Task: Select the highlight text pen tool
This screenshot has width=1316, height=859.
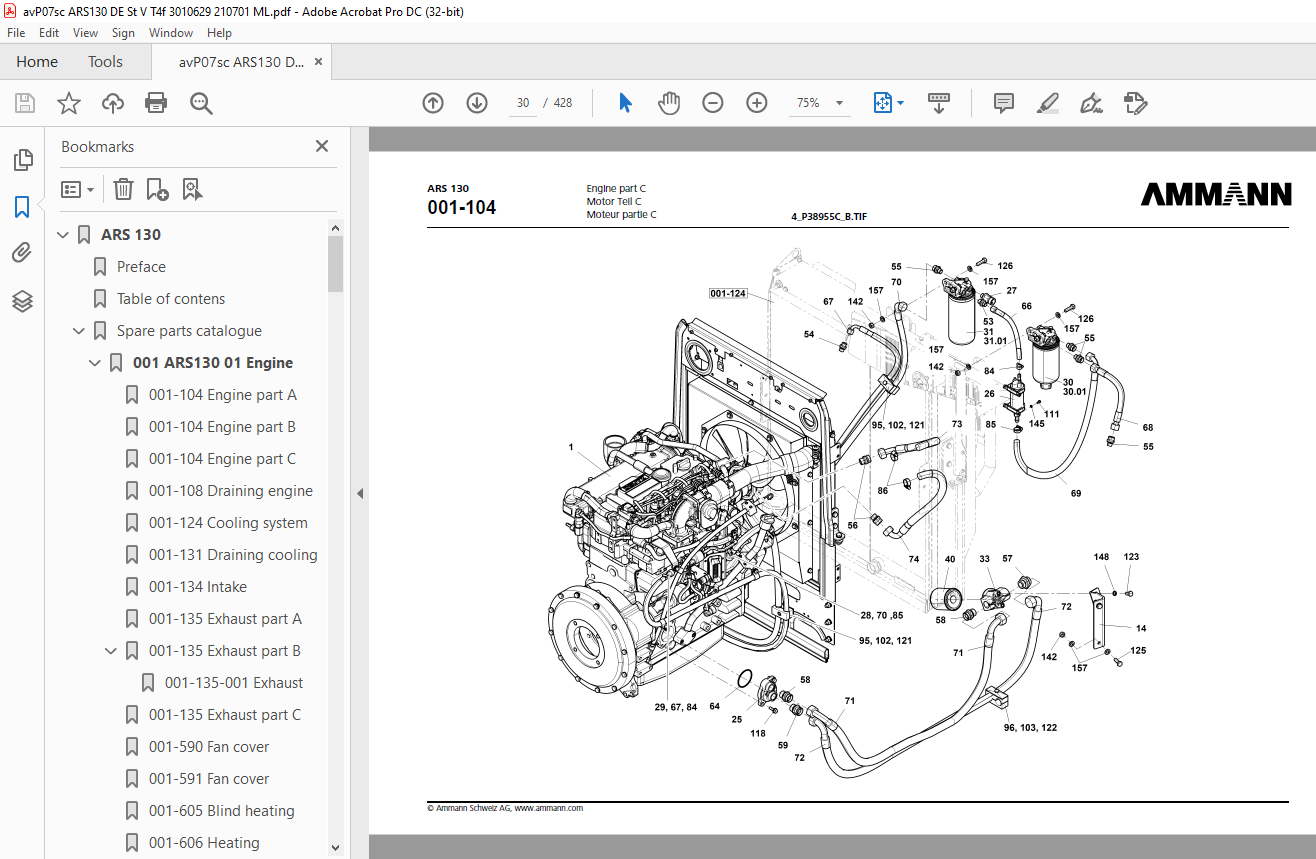Action: click(x=1048, y=103)
